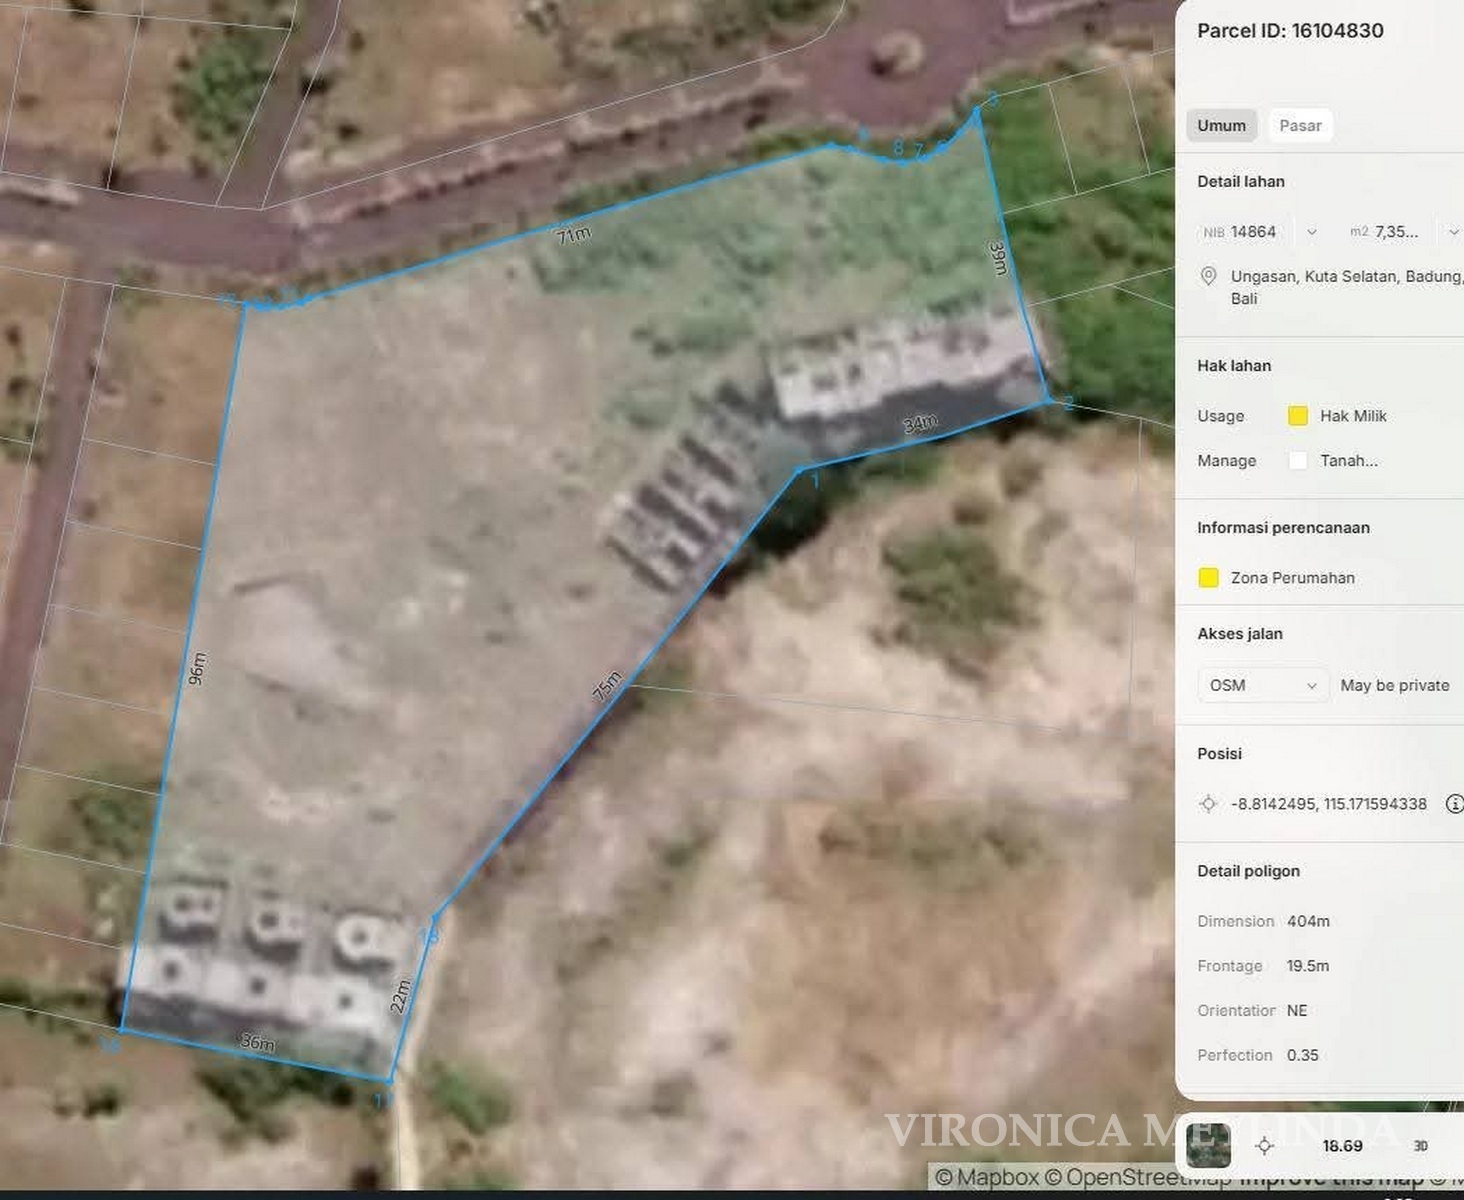Click the locate crosshair in the bottom bar

[x=1264, y=1146]
